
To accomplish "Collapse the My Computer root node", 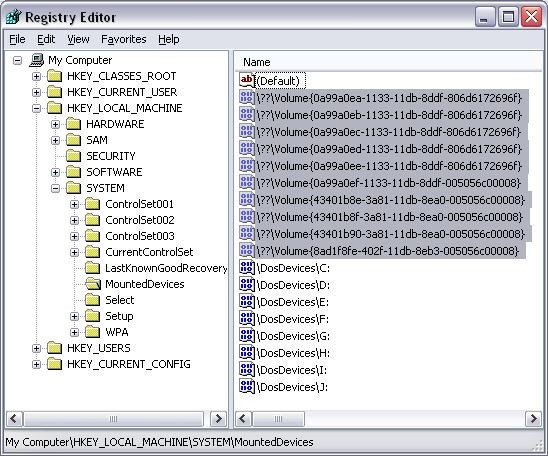I will point(17,60).
